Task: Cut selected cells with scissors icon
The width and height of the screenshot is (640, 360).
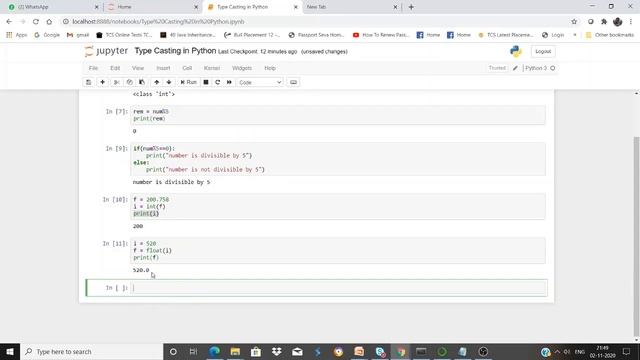Action: 117,82
